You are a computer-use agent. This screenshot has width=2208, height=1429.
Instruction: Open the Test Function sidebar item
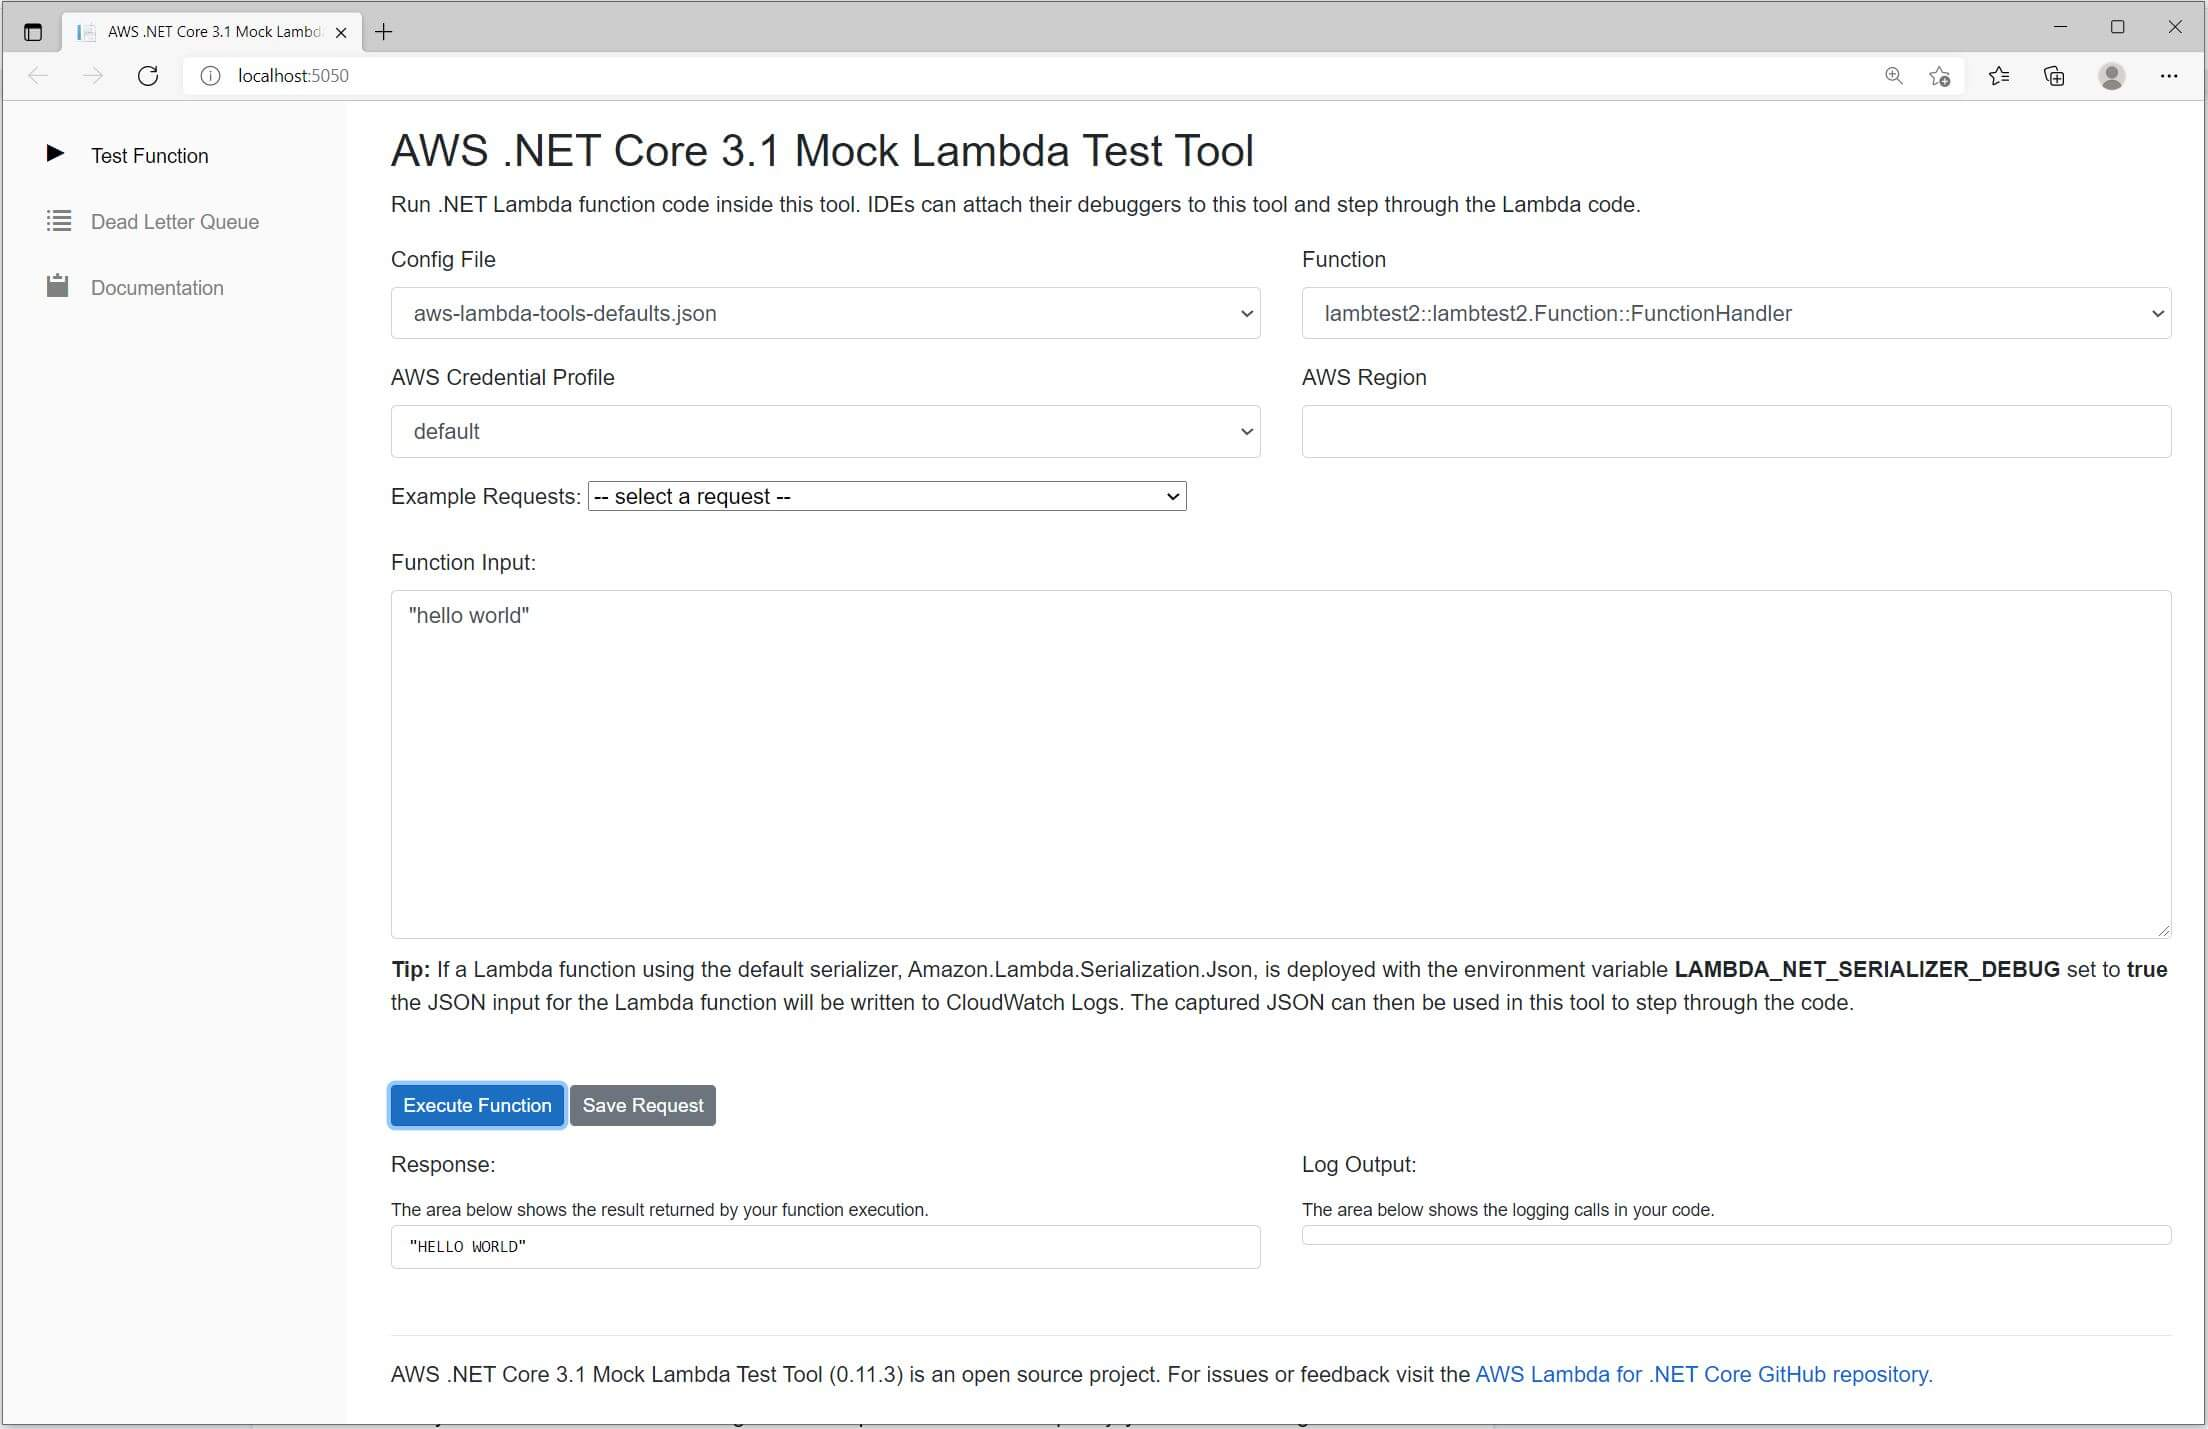point(149,156)
